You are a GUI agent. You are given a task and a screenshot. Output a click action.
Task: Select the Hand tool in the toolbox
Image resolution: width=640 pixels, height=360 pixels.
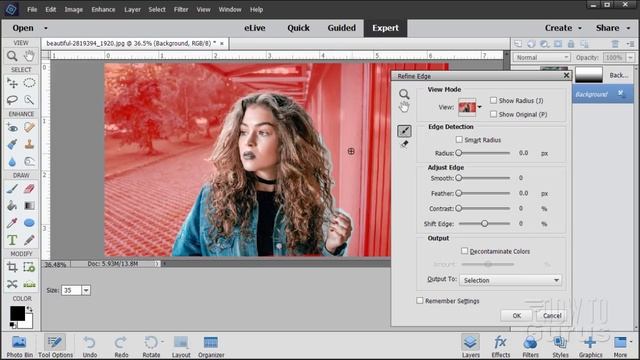point(29,56)
